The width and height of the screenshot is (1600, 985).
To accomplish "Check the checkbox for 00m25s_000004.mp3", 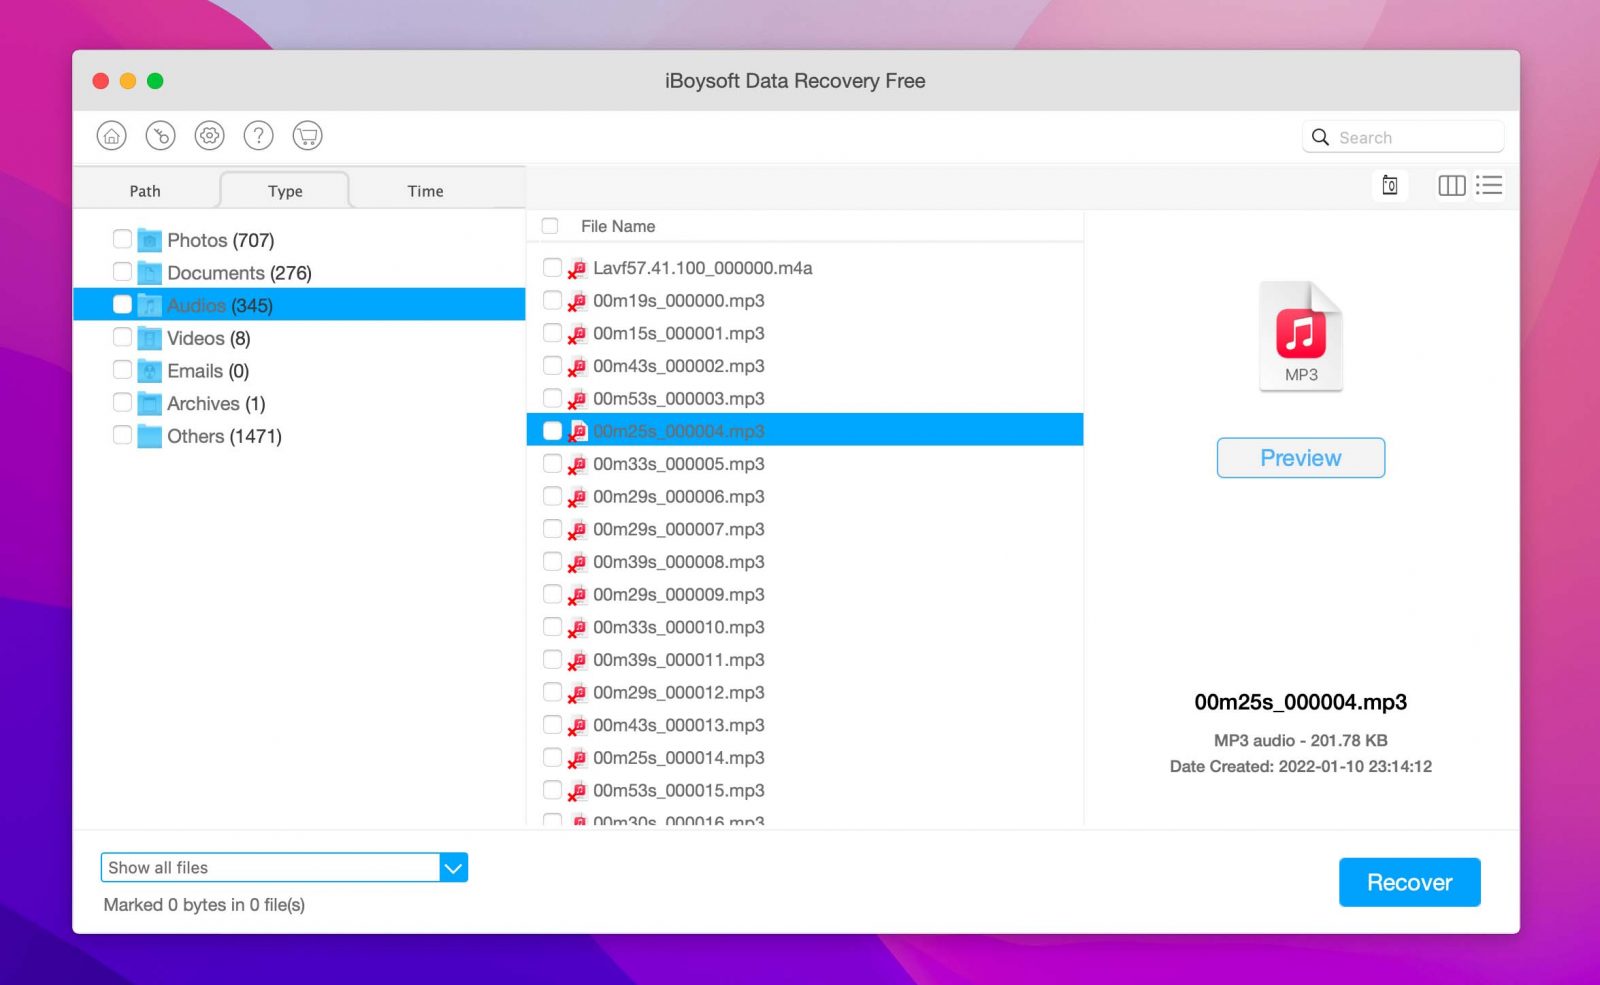I will click(x=553, y=430).
